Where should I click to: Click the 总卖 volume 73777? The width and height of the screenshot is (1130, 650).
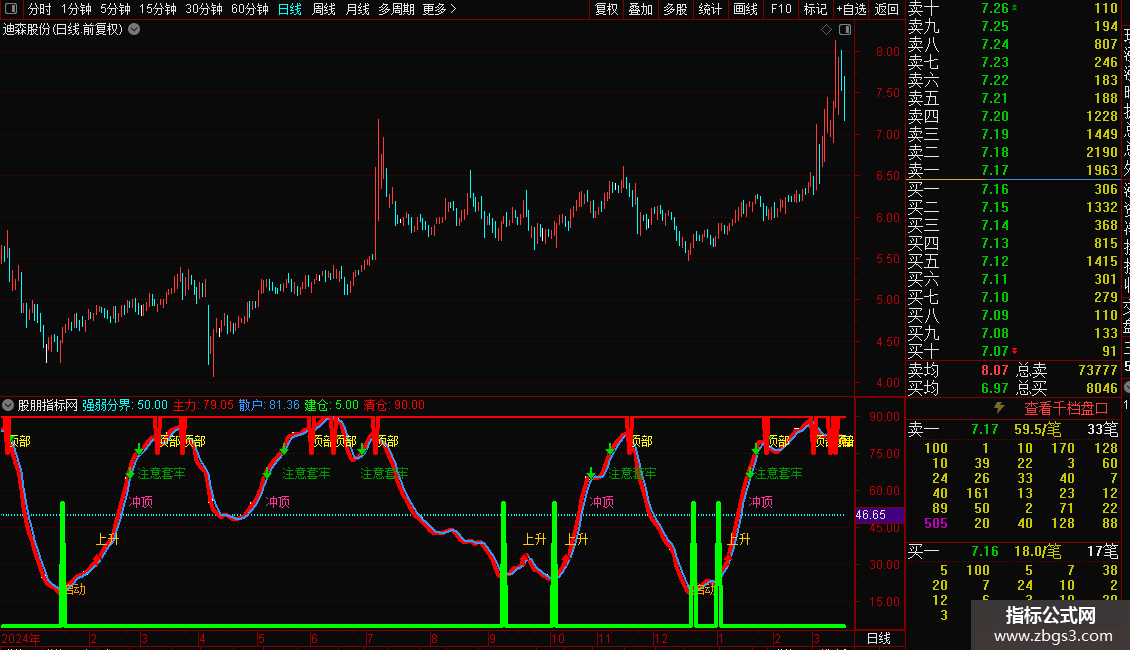coord(1098,370)
